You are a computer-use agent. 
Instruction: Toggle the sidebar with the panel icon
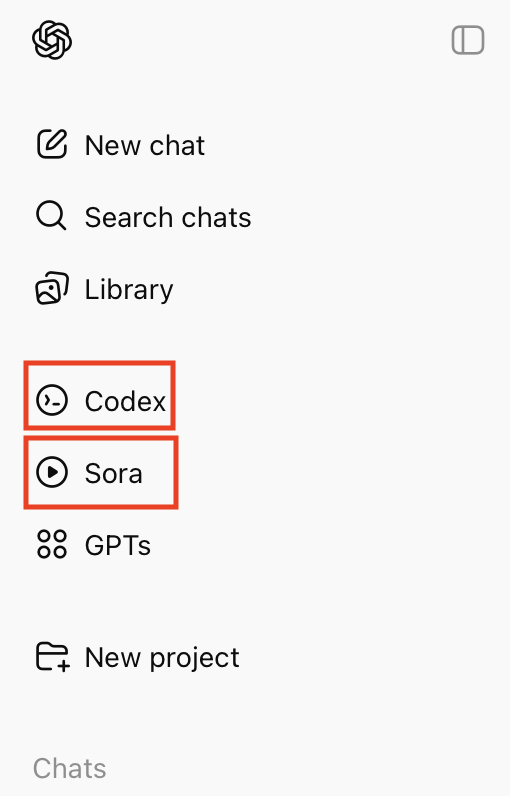click(x=468, y=40)
